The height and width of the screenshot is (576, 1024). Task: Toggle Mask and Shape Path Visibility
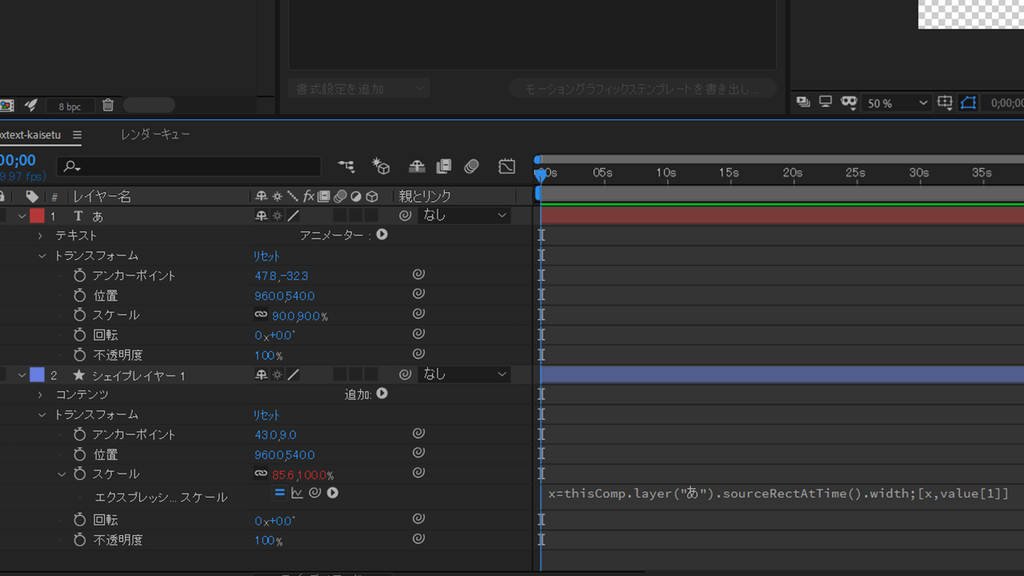point(968,103)
